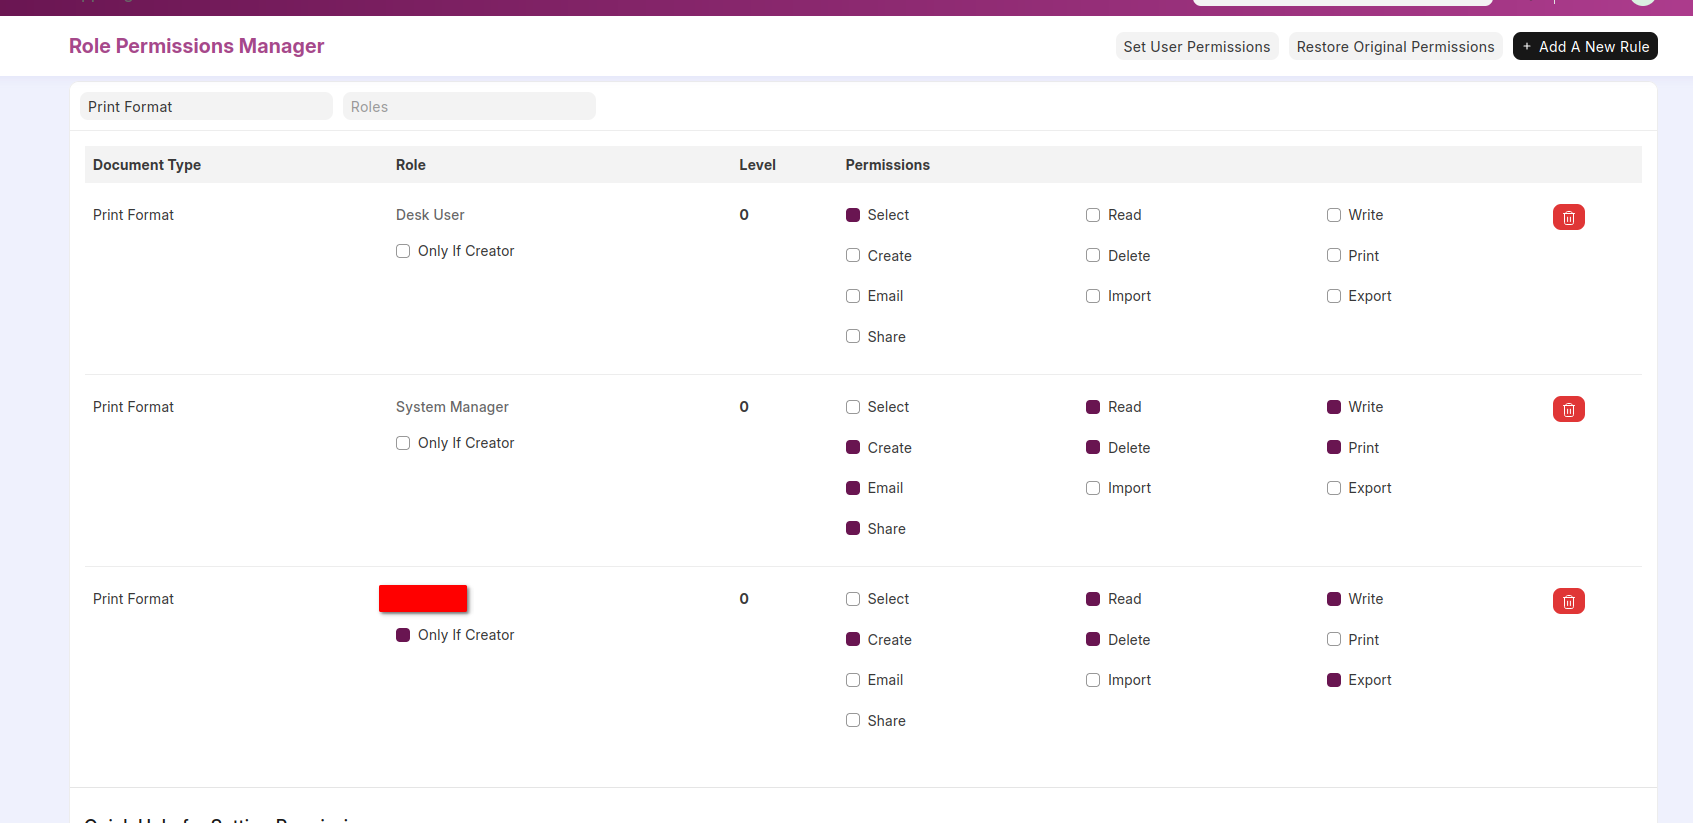
Task: Add A New Rule
Action: pos(1585,47)
